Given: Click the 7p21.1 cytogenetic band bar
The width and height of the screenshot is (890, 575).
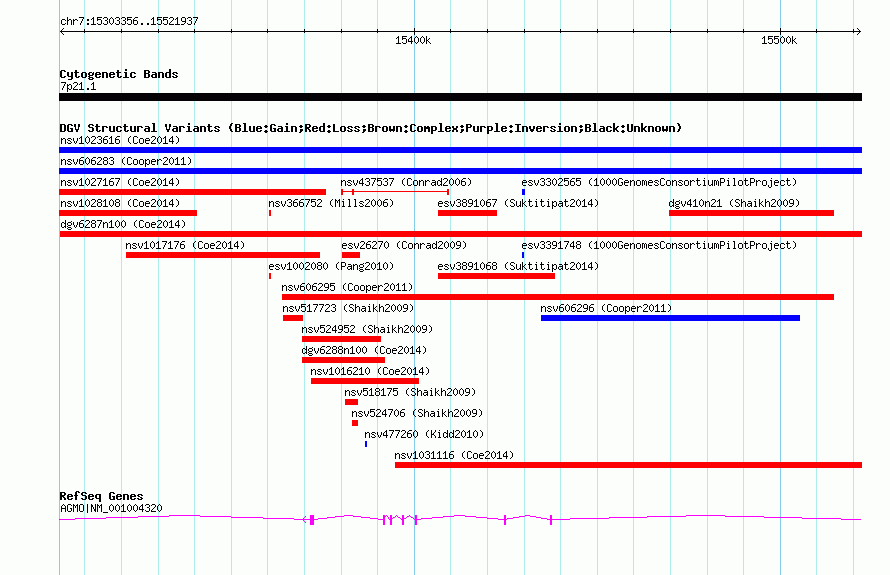Looking at the screenshot, I should pos(460,97).
